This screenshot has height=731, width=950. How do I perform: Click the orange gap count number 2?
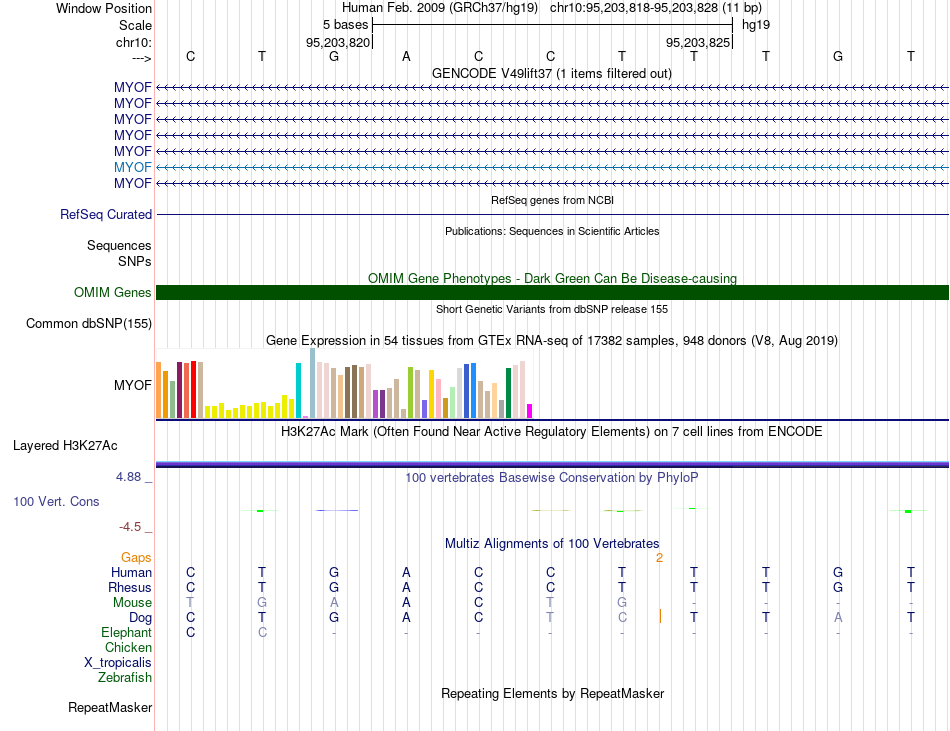659,558
